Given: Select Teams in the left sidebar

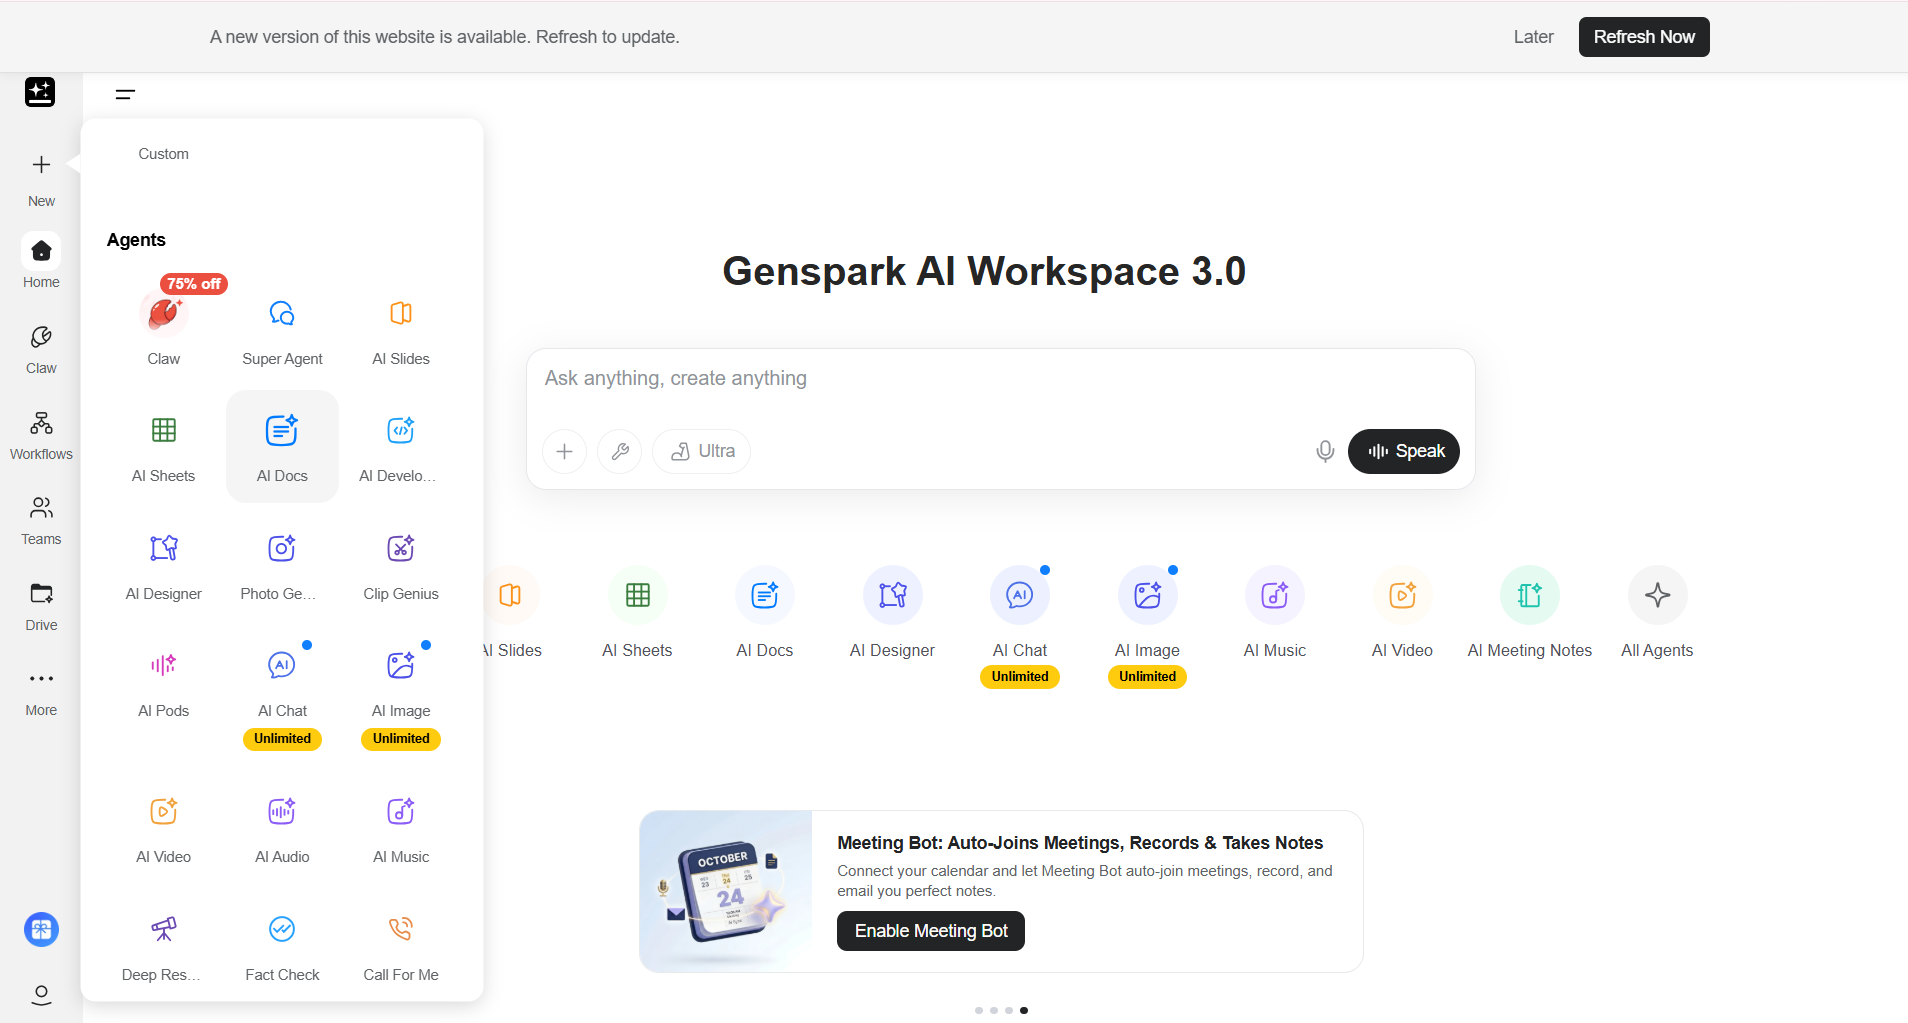Looking at the screenshot, I should (x=40, y=519).
